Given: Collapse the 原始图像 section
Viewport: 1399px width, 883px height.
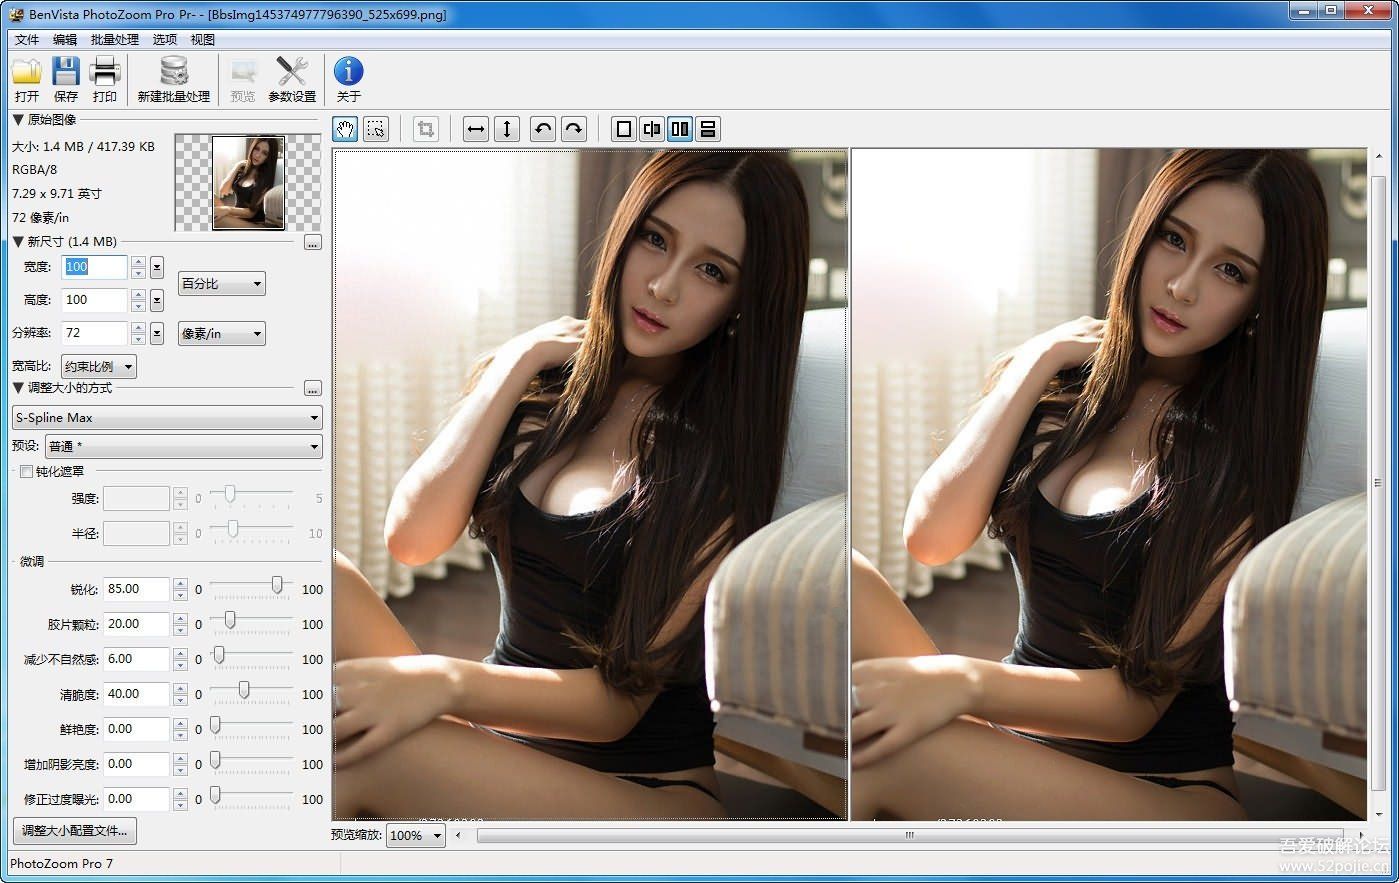Looking at the screenshot, I should coord(18,120).
